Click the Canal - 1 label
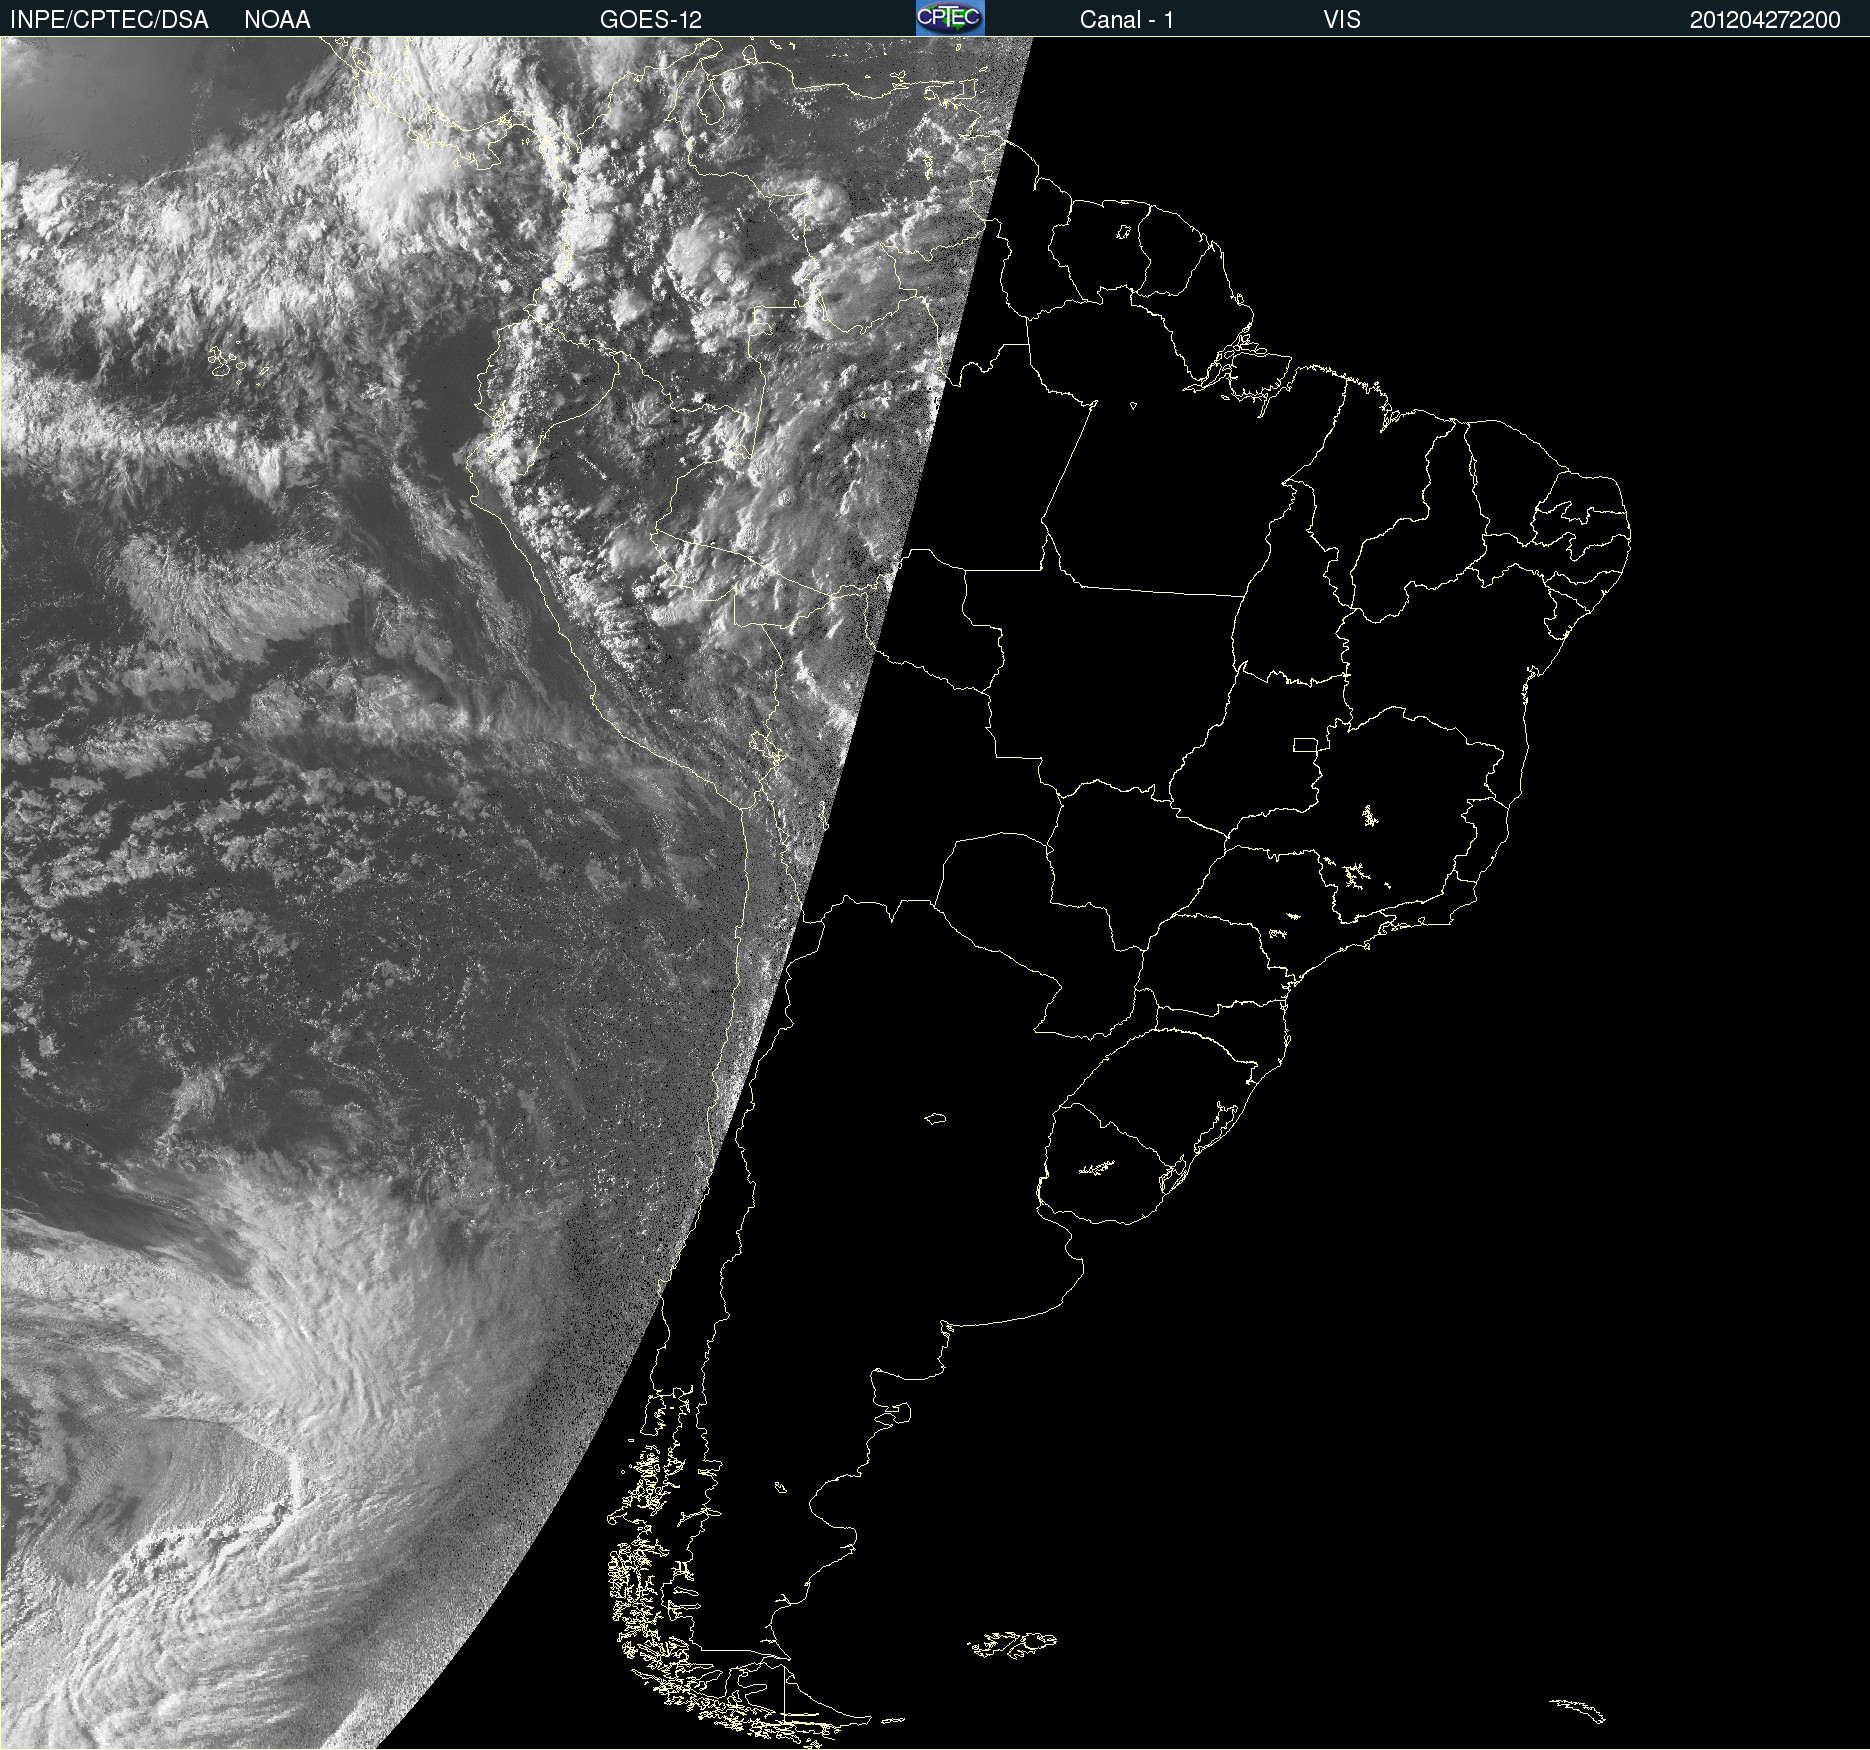The height and width of the screenshot is (1750, 1870). point(1127,20)
